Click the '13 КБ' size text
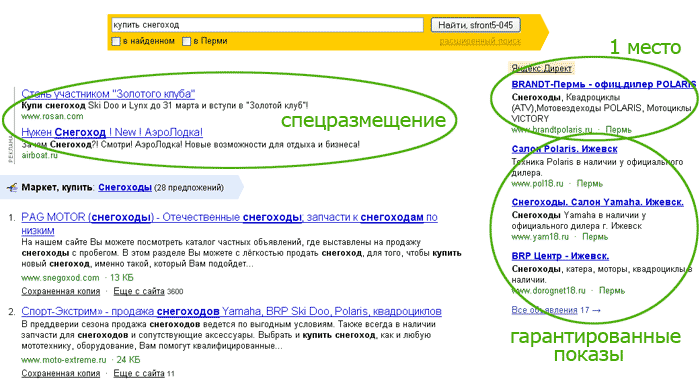The width and height of the screenshot is (700, 385). [122, 278]
